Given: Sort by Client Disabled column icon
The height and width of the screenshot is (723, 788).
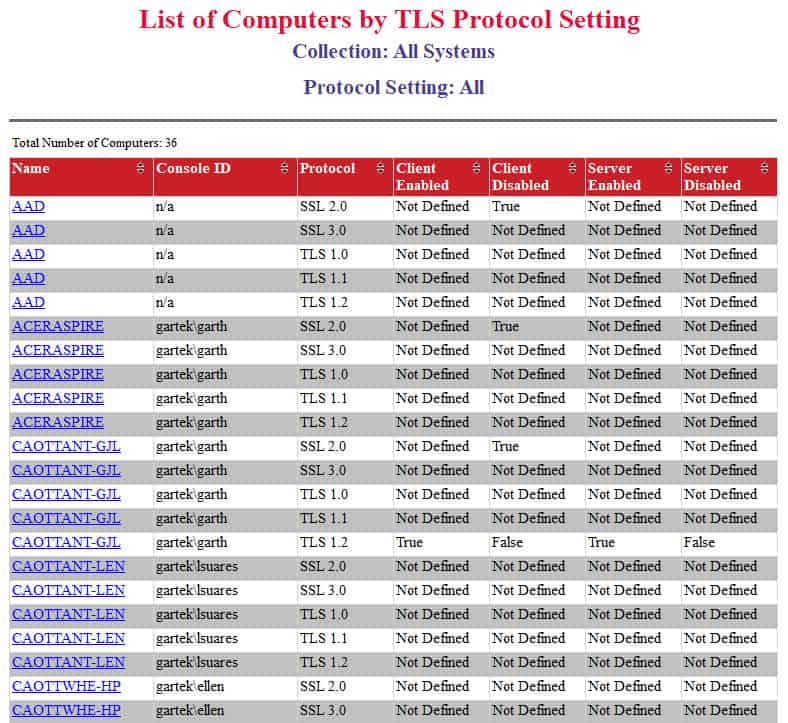Looking at the screenshot, I should tap(572, 168).
